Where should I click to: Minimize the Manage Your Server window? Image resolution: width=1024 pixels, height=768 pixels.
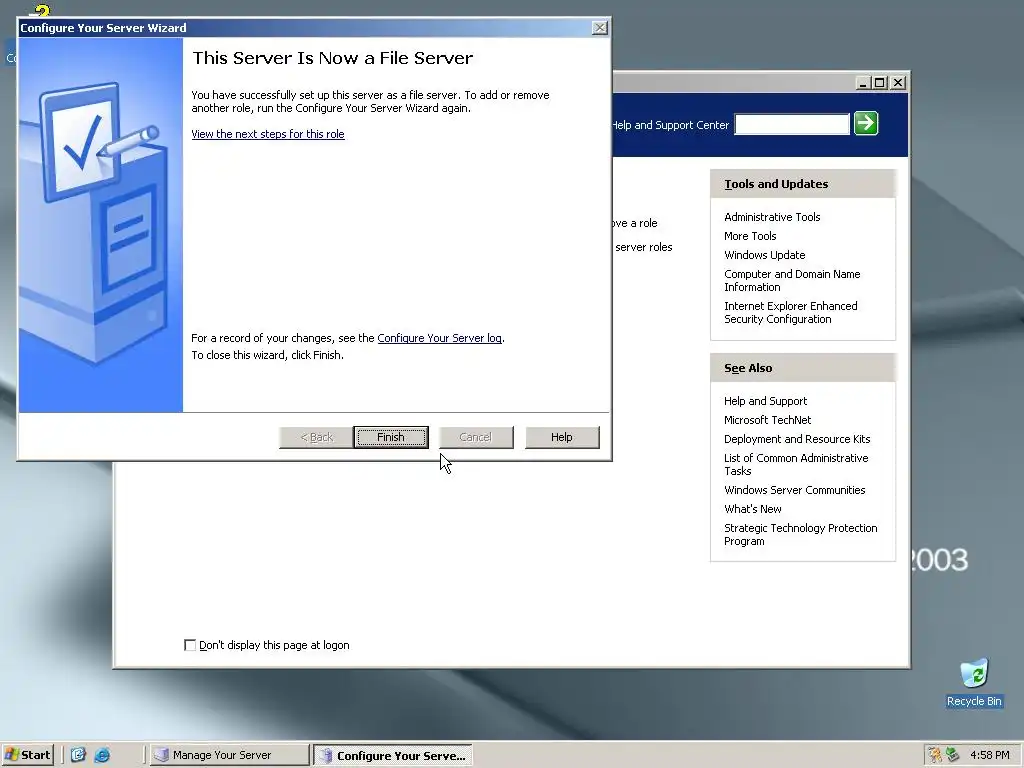pyautogui.click(x=863, y=83)
